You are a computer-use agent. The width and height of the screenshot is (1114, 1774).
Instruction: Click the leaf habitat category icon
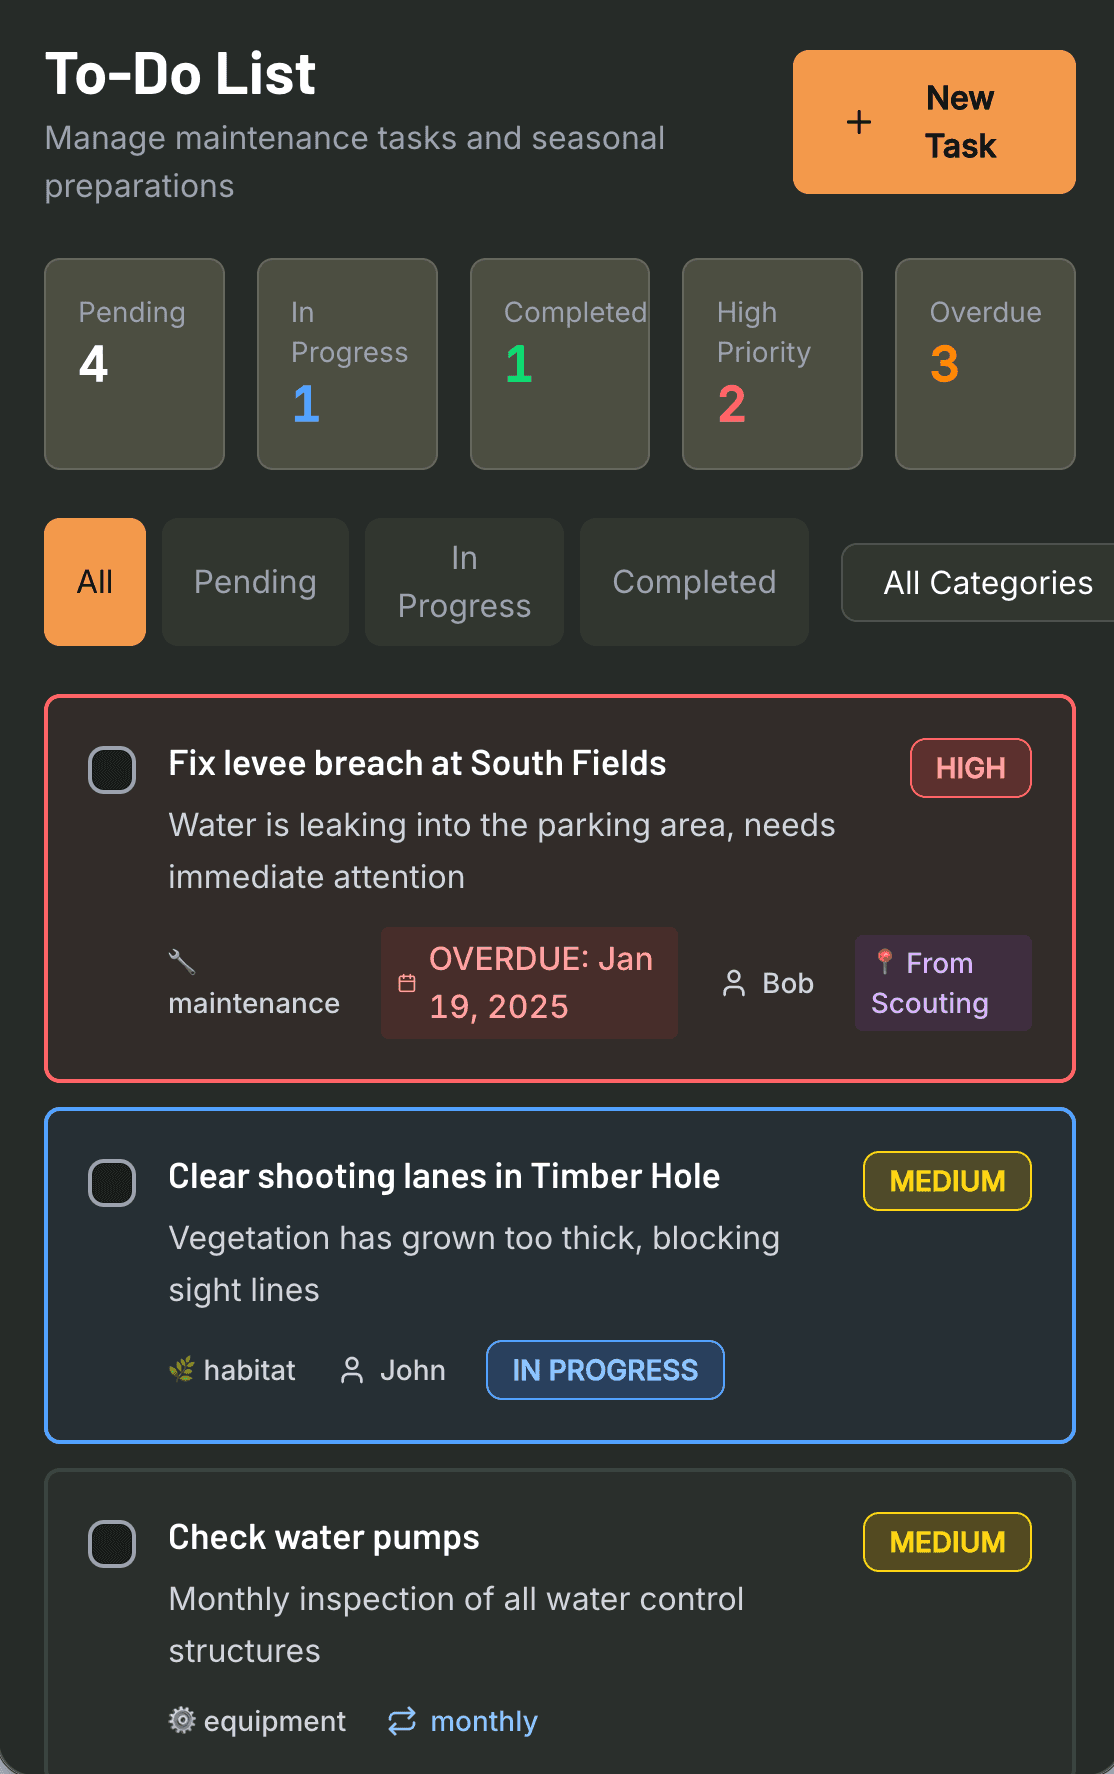[182, 1369]
